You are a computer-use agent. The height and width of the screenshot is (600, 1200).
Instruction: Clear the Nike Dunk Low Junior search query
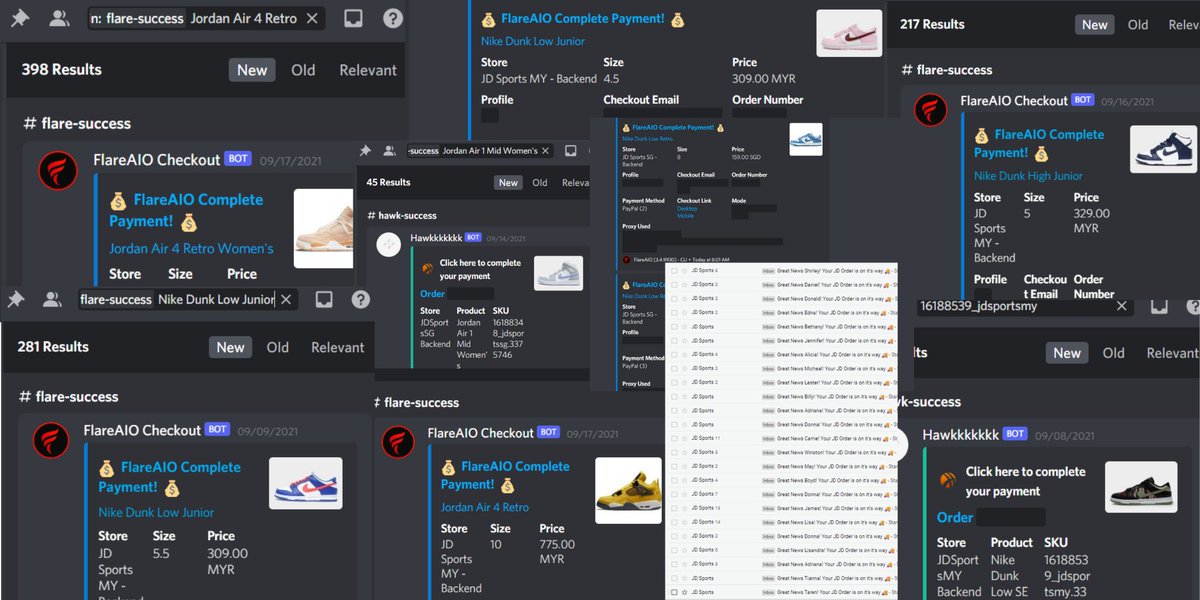click(286, 299)
